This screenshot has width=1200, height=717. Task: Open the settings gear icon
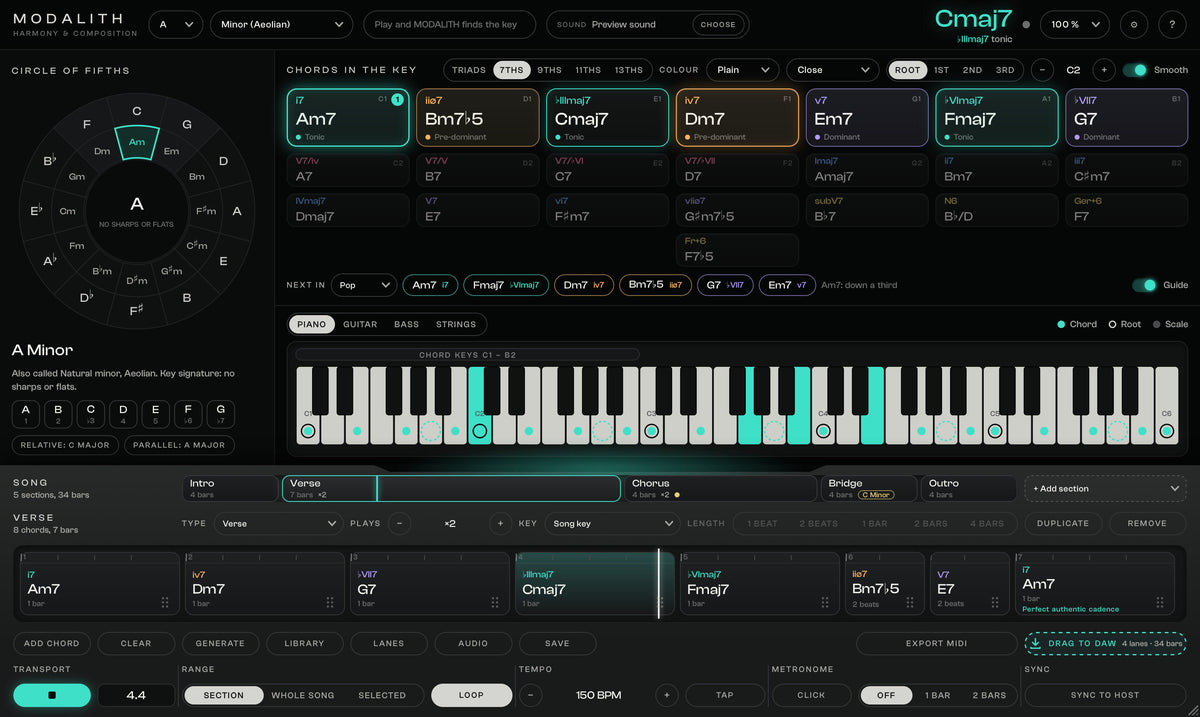[x=1133, y=24]
